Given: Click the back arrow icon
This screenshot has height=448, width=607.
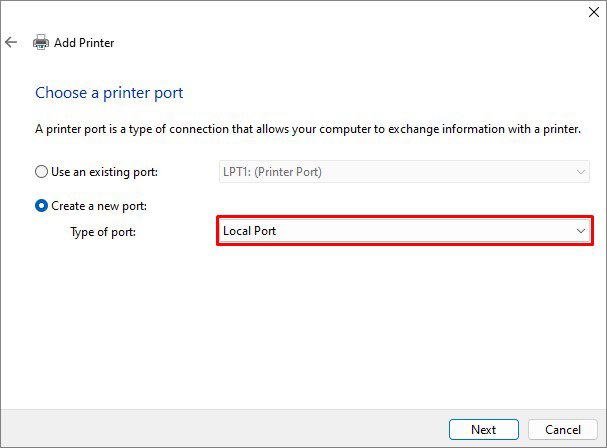Looking at the screenshot, I should [x=11, y=42].
